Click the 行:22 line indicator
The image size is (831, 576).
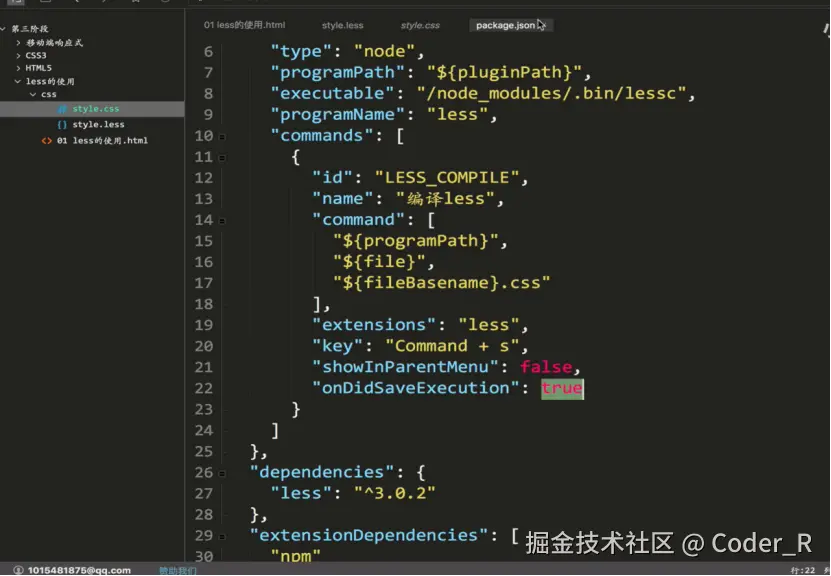[x=802, y=571]
